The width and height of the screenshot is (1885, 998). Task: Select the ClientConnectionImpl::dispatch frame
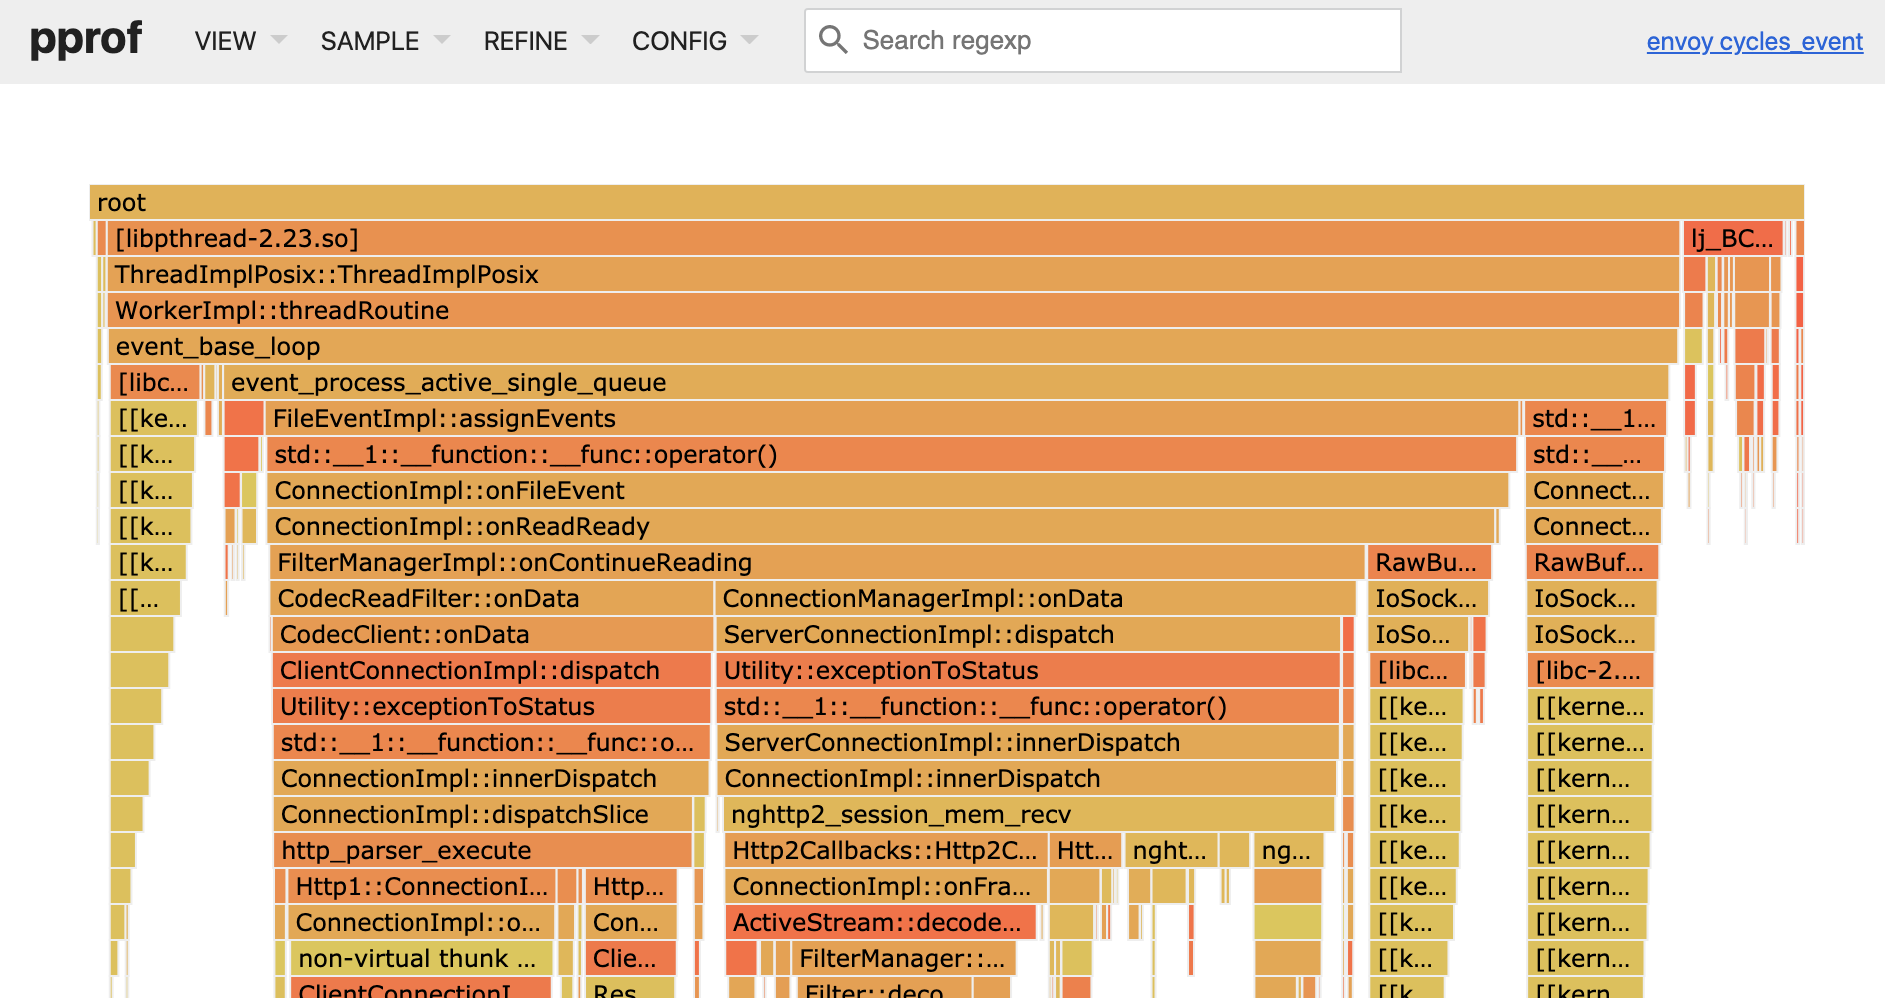[x=491, y=670]
